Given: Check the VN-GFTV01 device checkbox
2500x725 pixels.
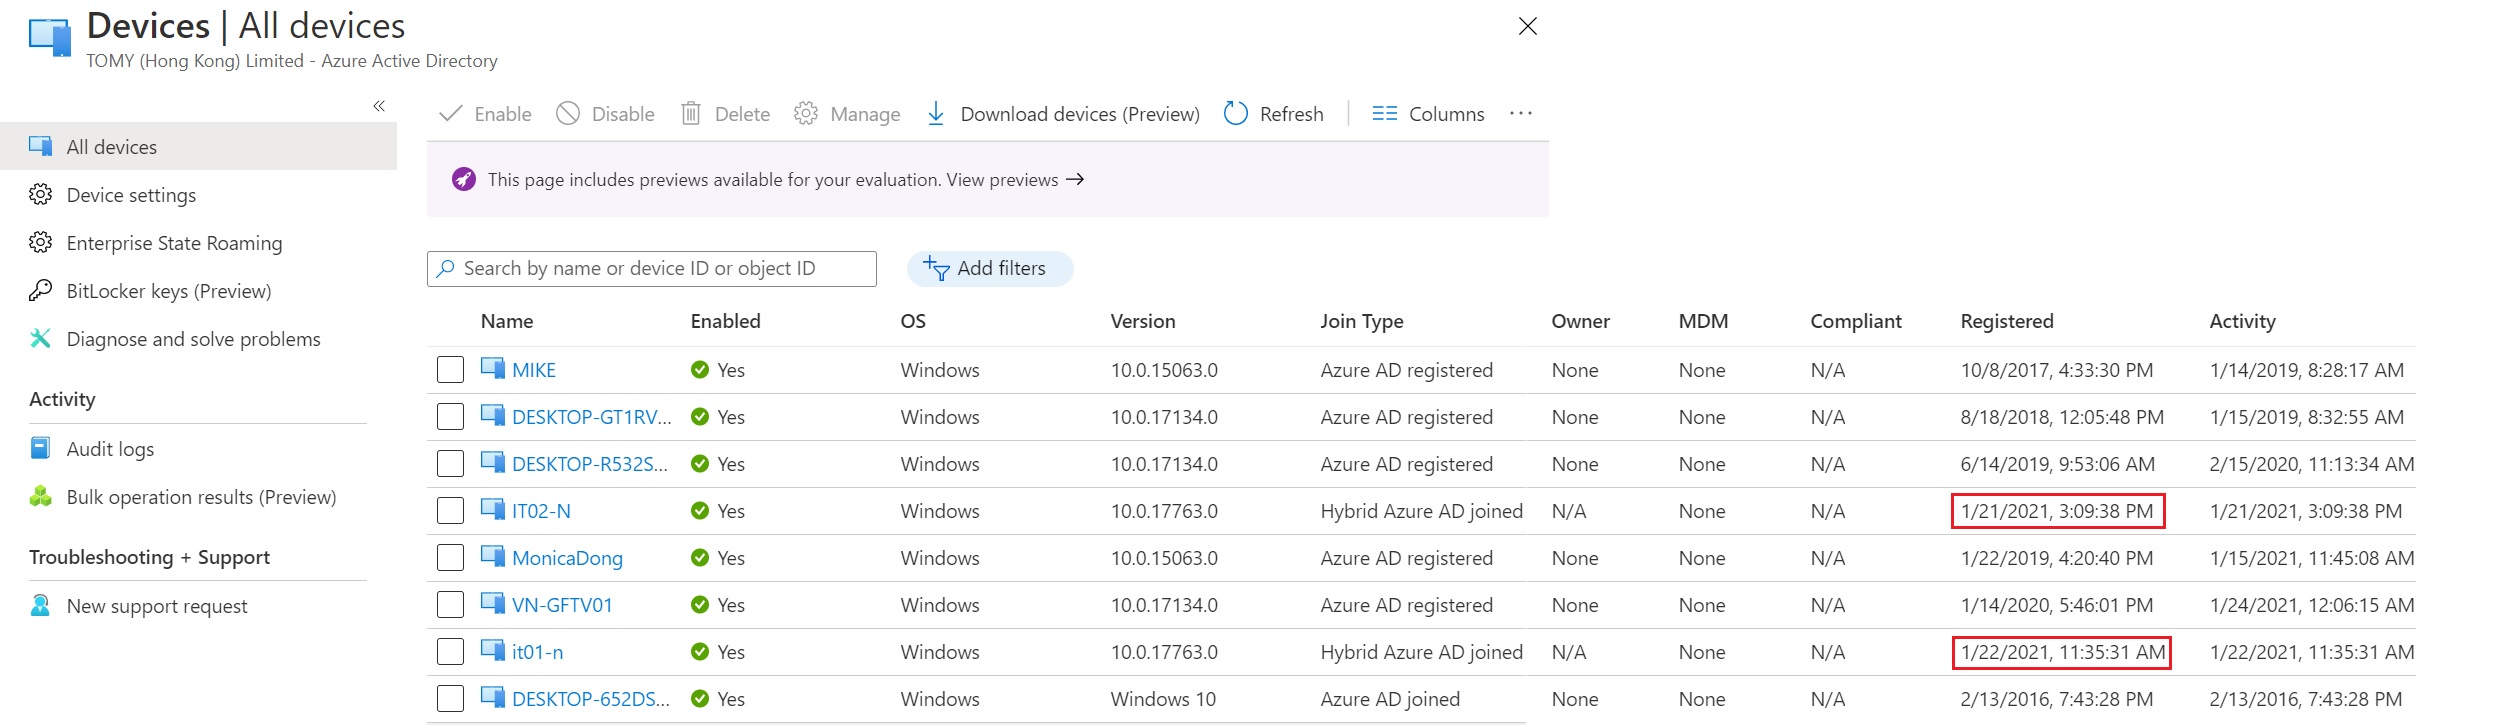Looking at the screenshot, I should tap(451, 605).
